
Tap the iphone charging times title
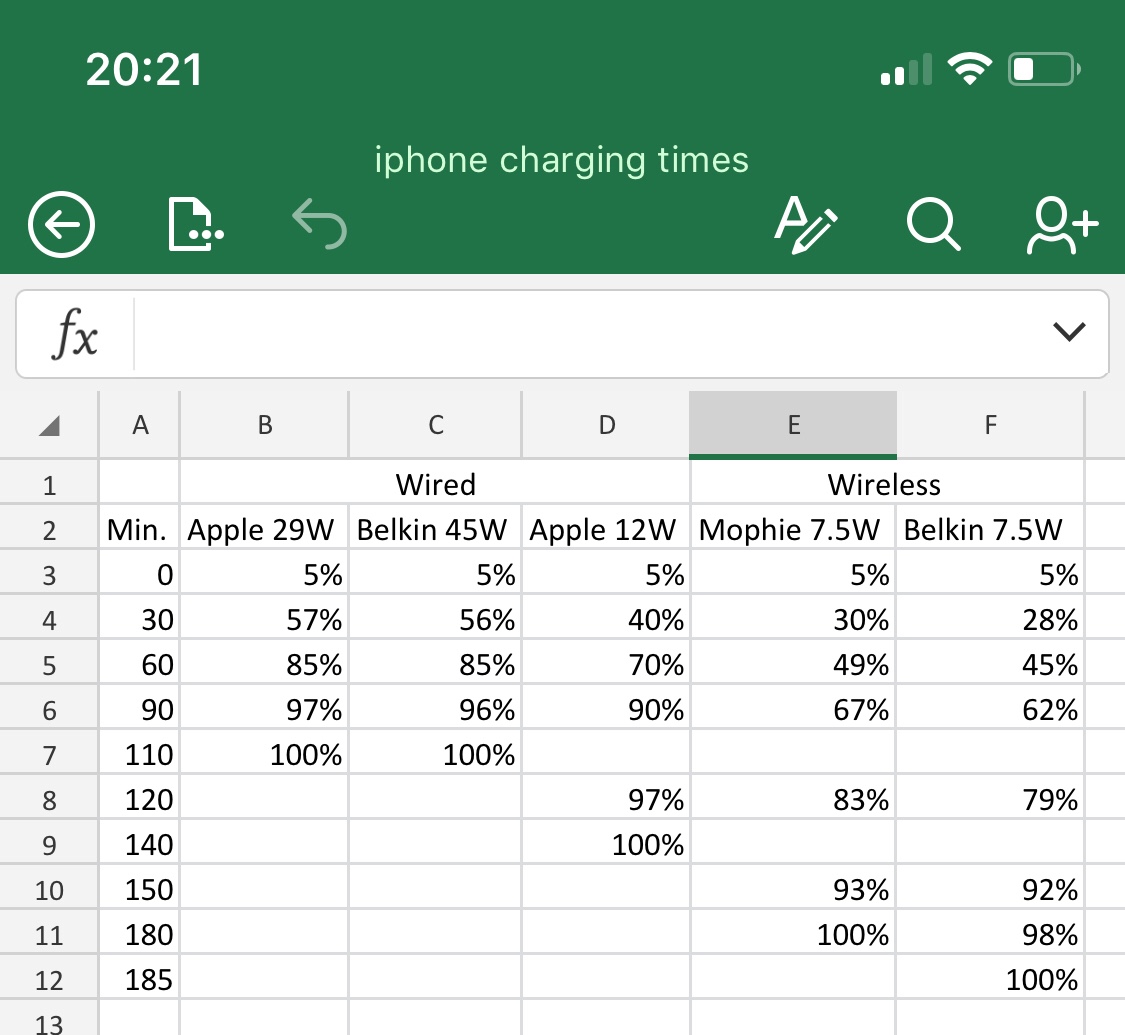coord(561,160)
